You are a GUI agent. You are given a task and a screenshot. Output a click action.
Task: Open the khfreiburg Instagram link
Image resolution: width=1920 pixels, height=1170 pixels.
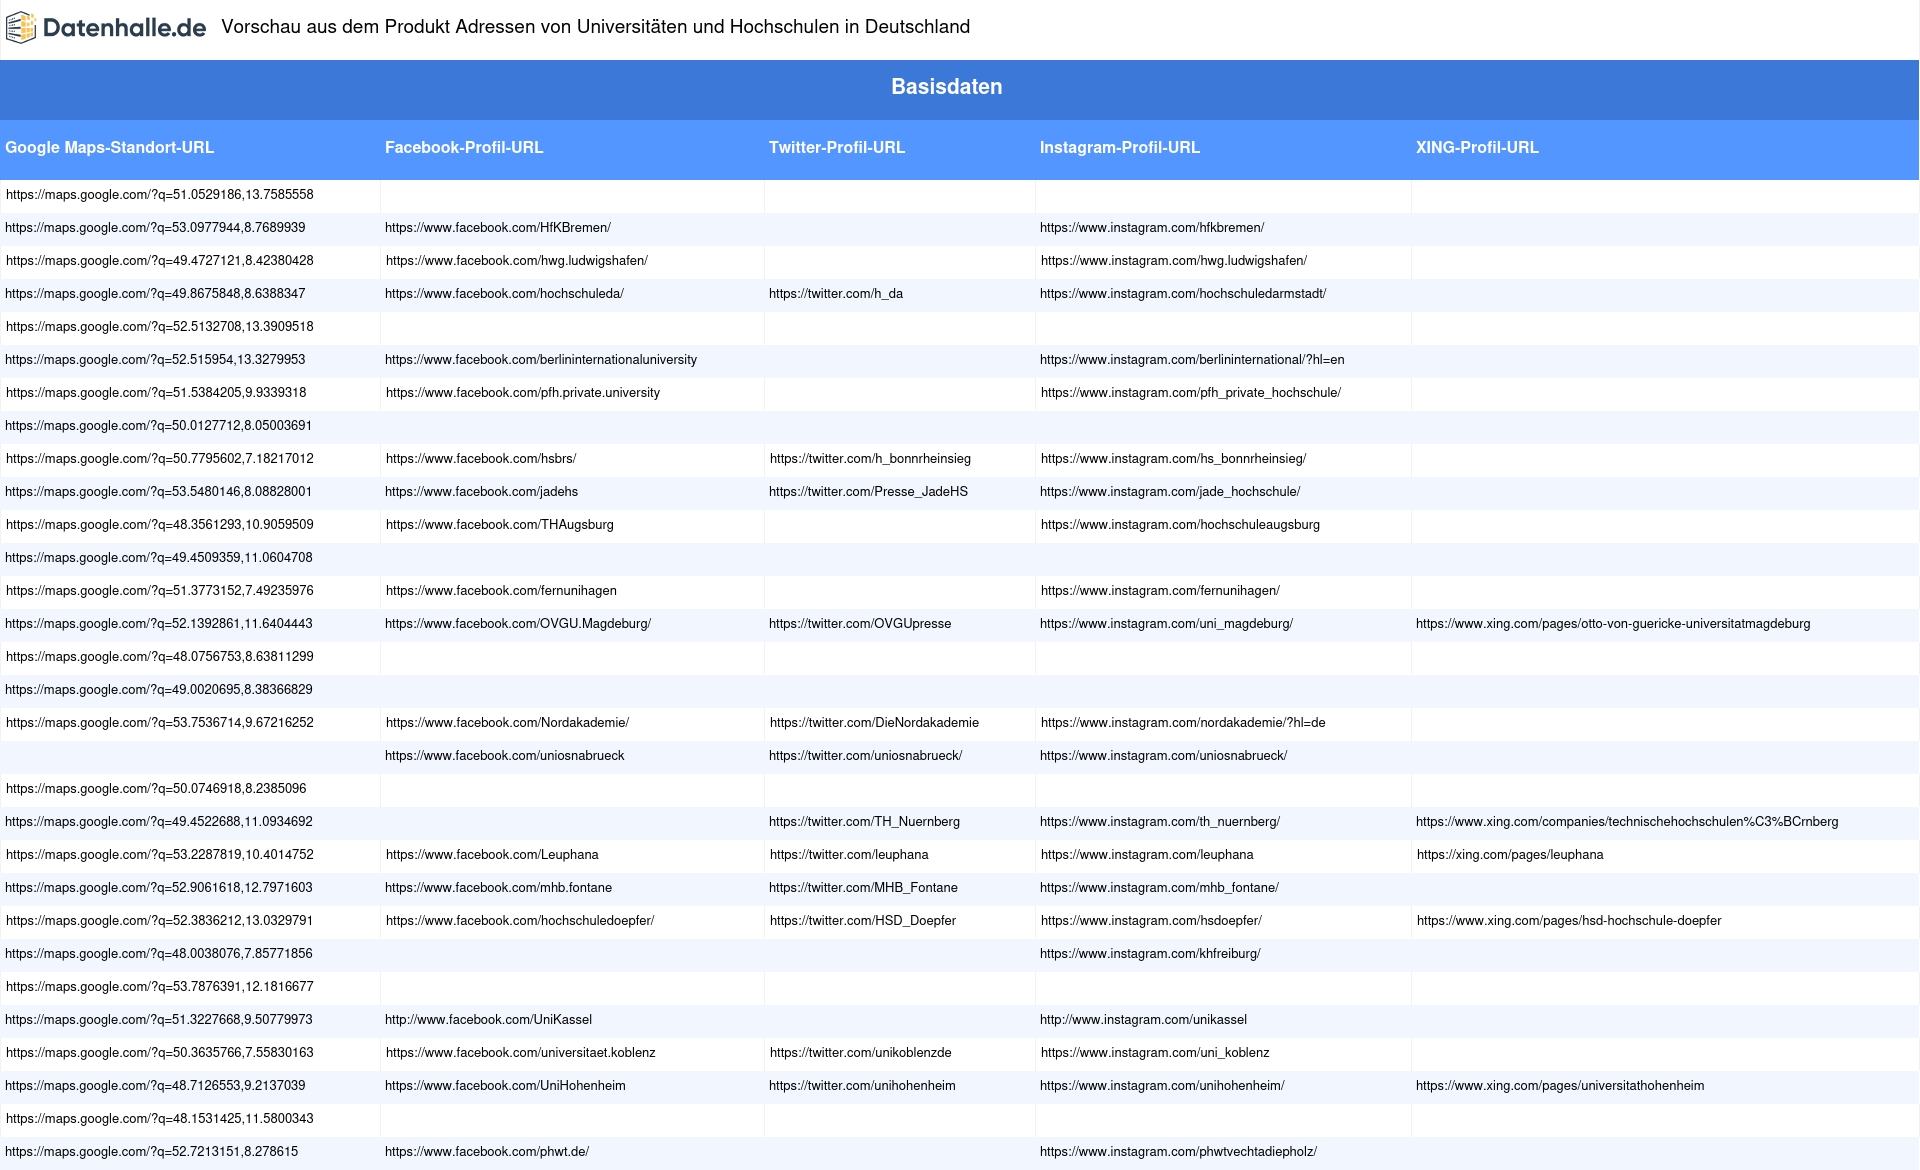pos(1150,954)
